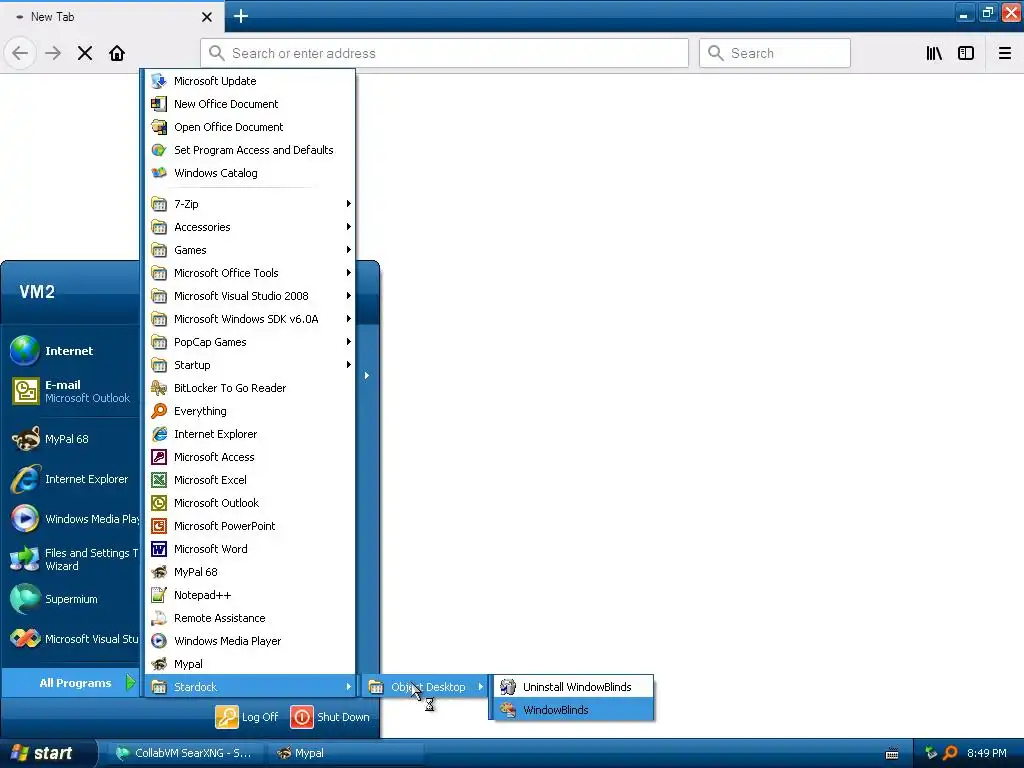The width and height of the screenshot is (1024, 768).
Task: Launch Windows Media Player from programs list
Action: (x=249, y=641)
